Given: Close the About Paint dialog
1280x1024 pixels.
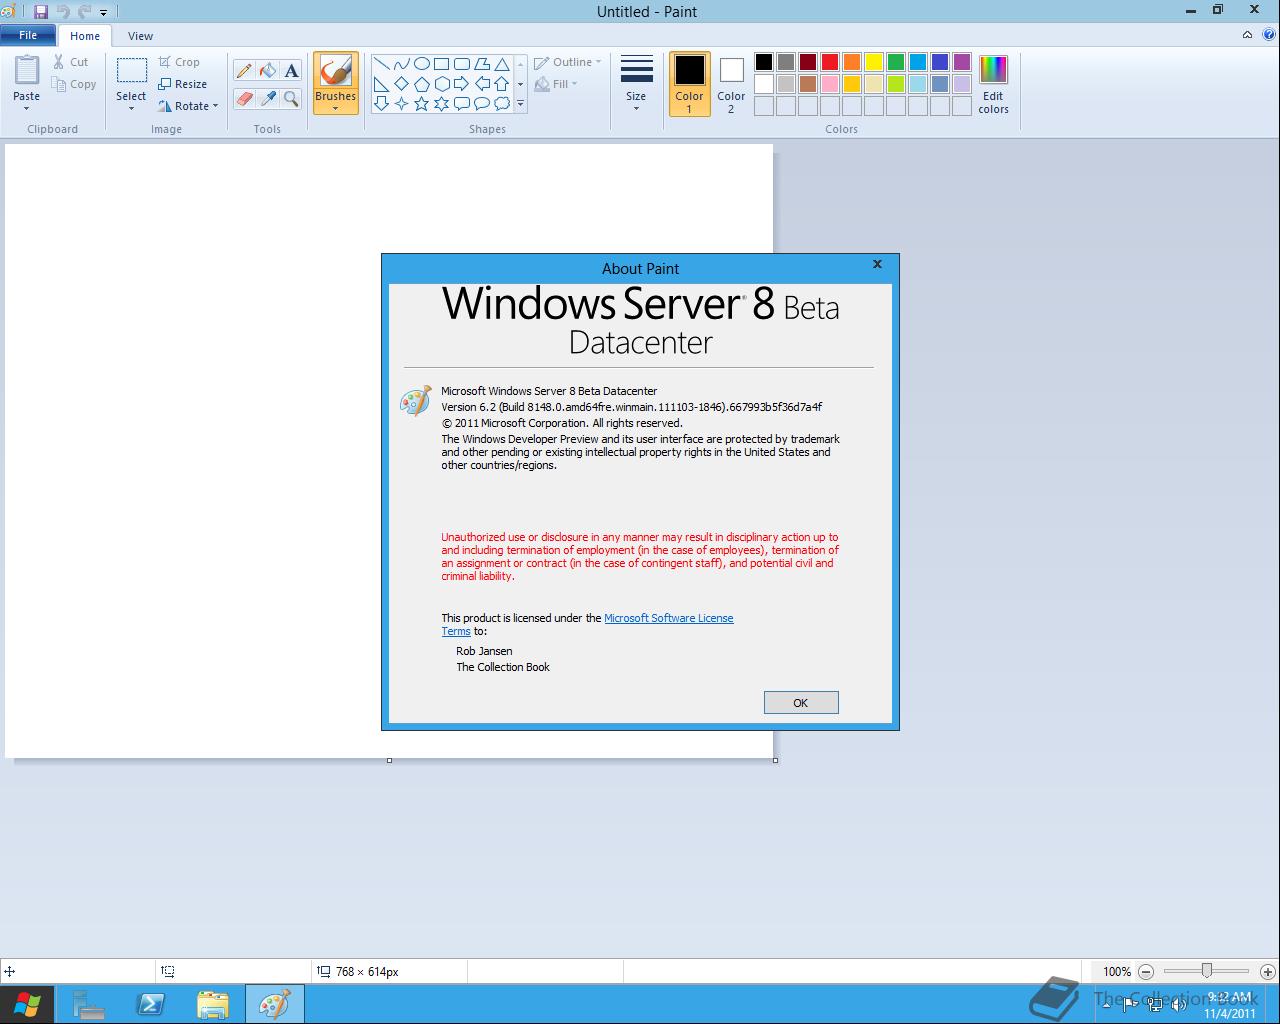Looking at the screenshot, I should click(x=877, y=264).
